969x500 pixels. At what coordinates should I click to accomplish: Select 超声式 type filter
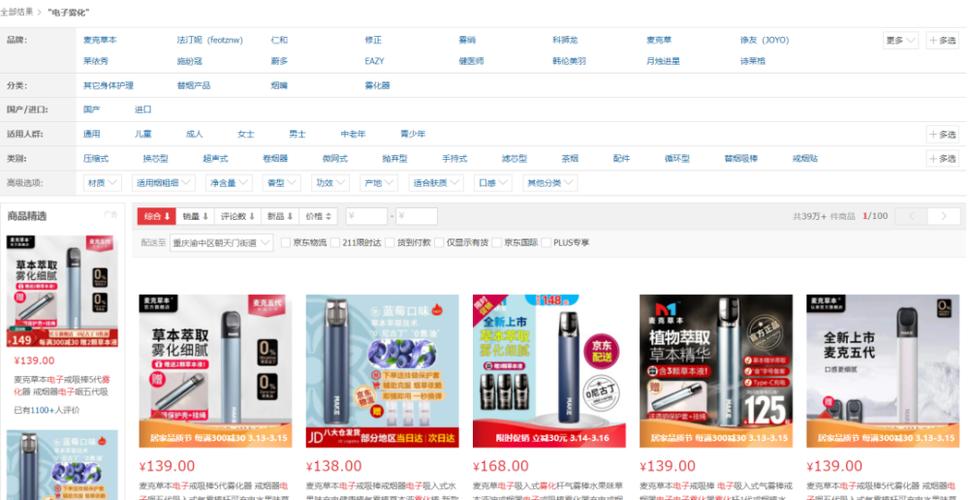coord(216,159)
